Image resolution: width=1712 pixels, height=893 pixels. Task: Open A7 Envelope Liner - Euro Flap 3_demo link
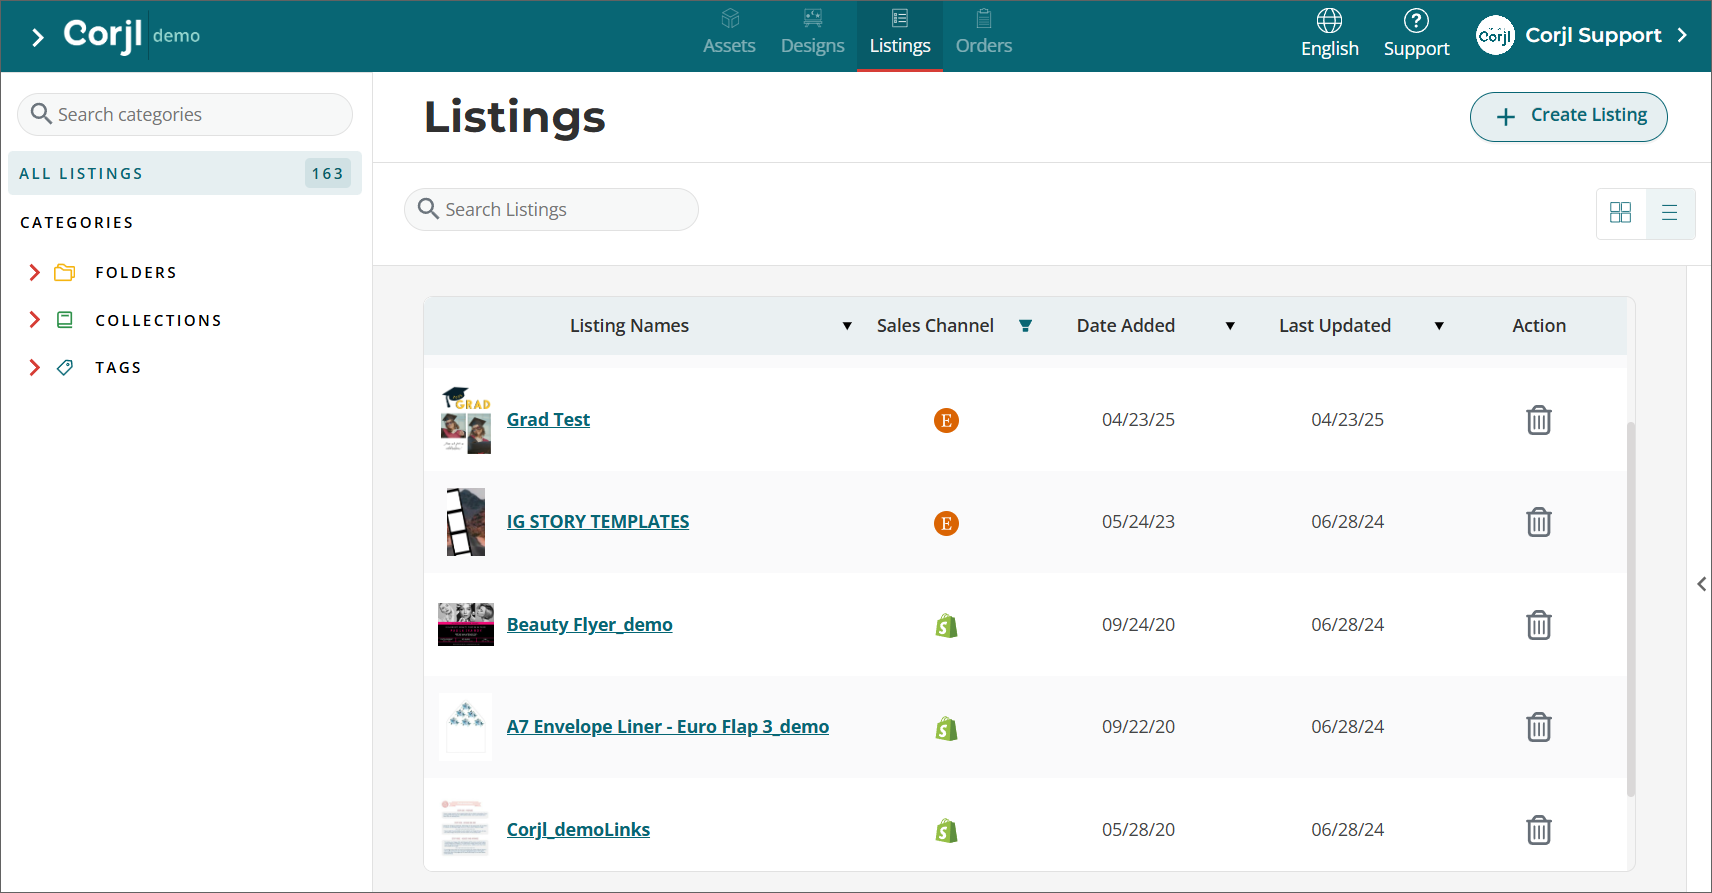pos(667,726)
